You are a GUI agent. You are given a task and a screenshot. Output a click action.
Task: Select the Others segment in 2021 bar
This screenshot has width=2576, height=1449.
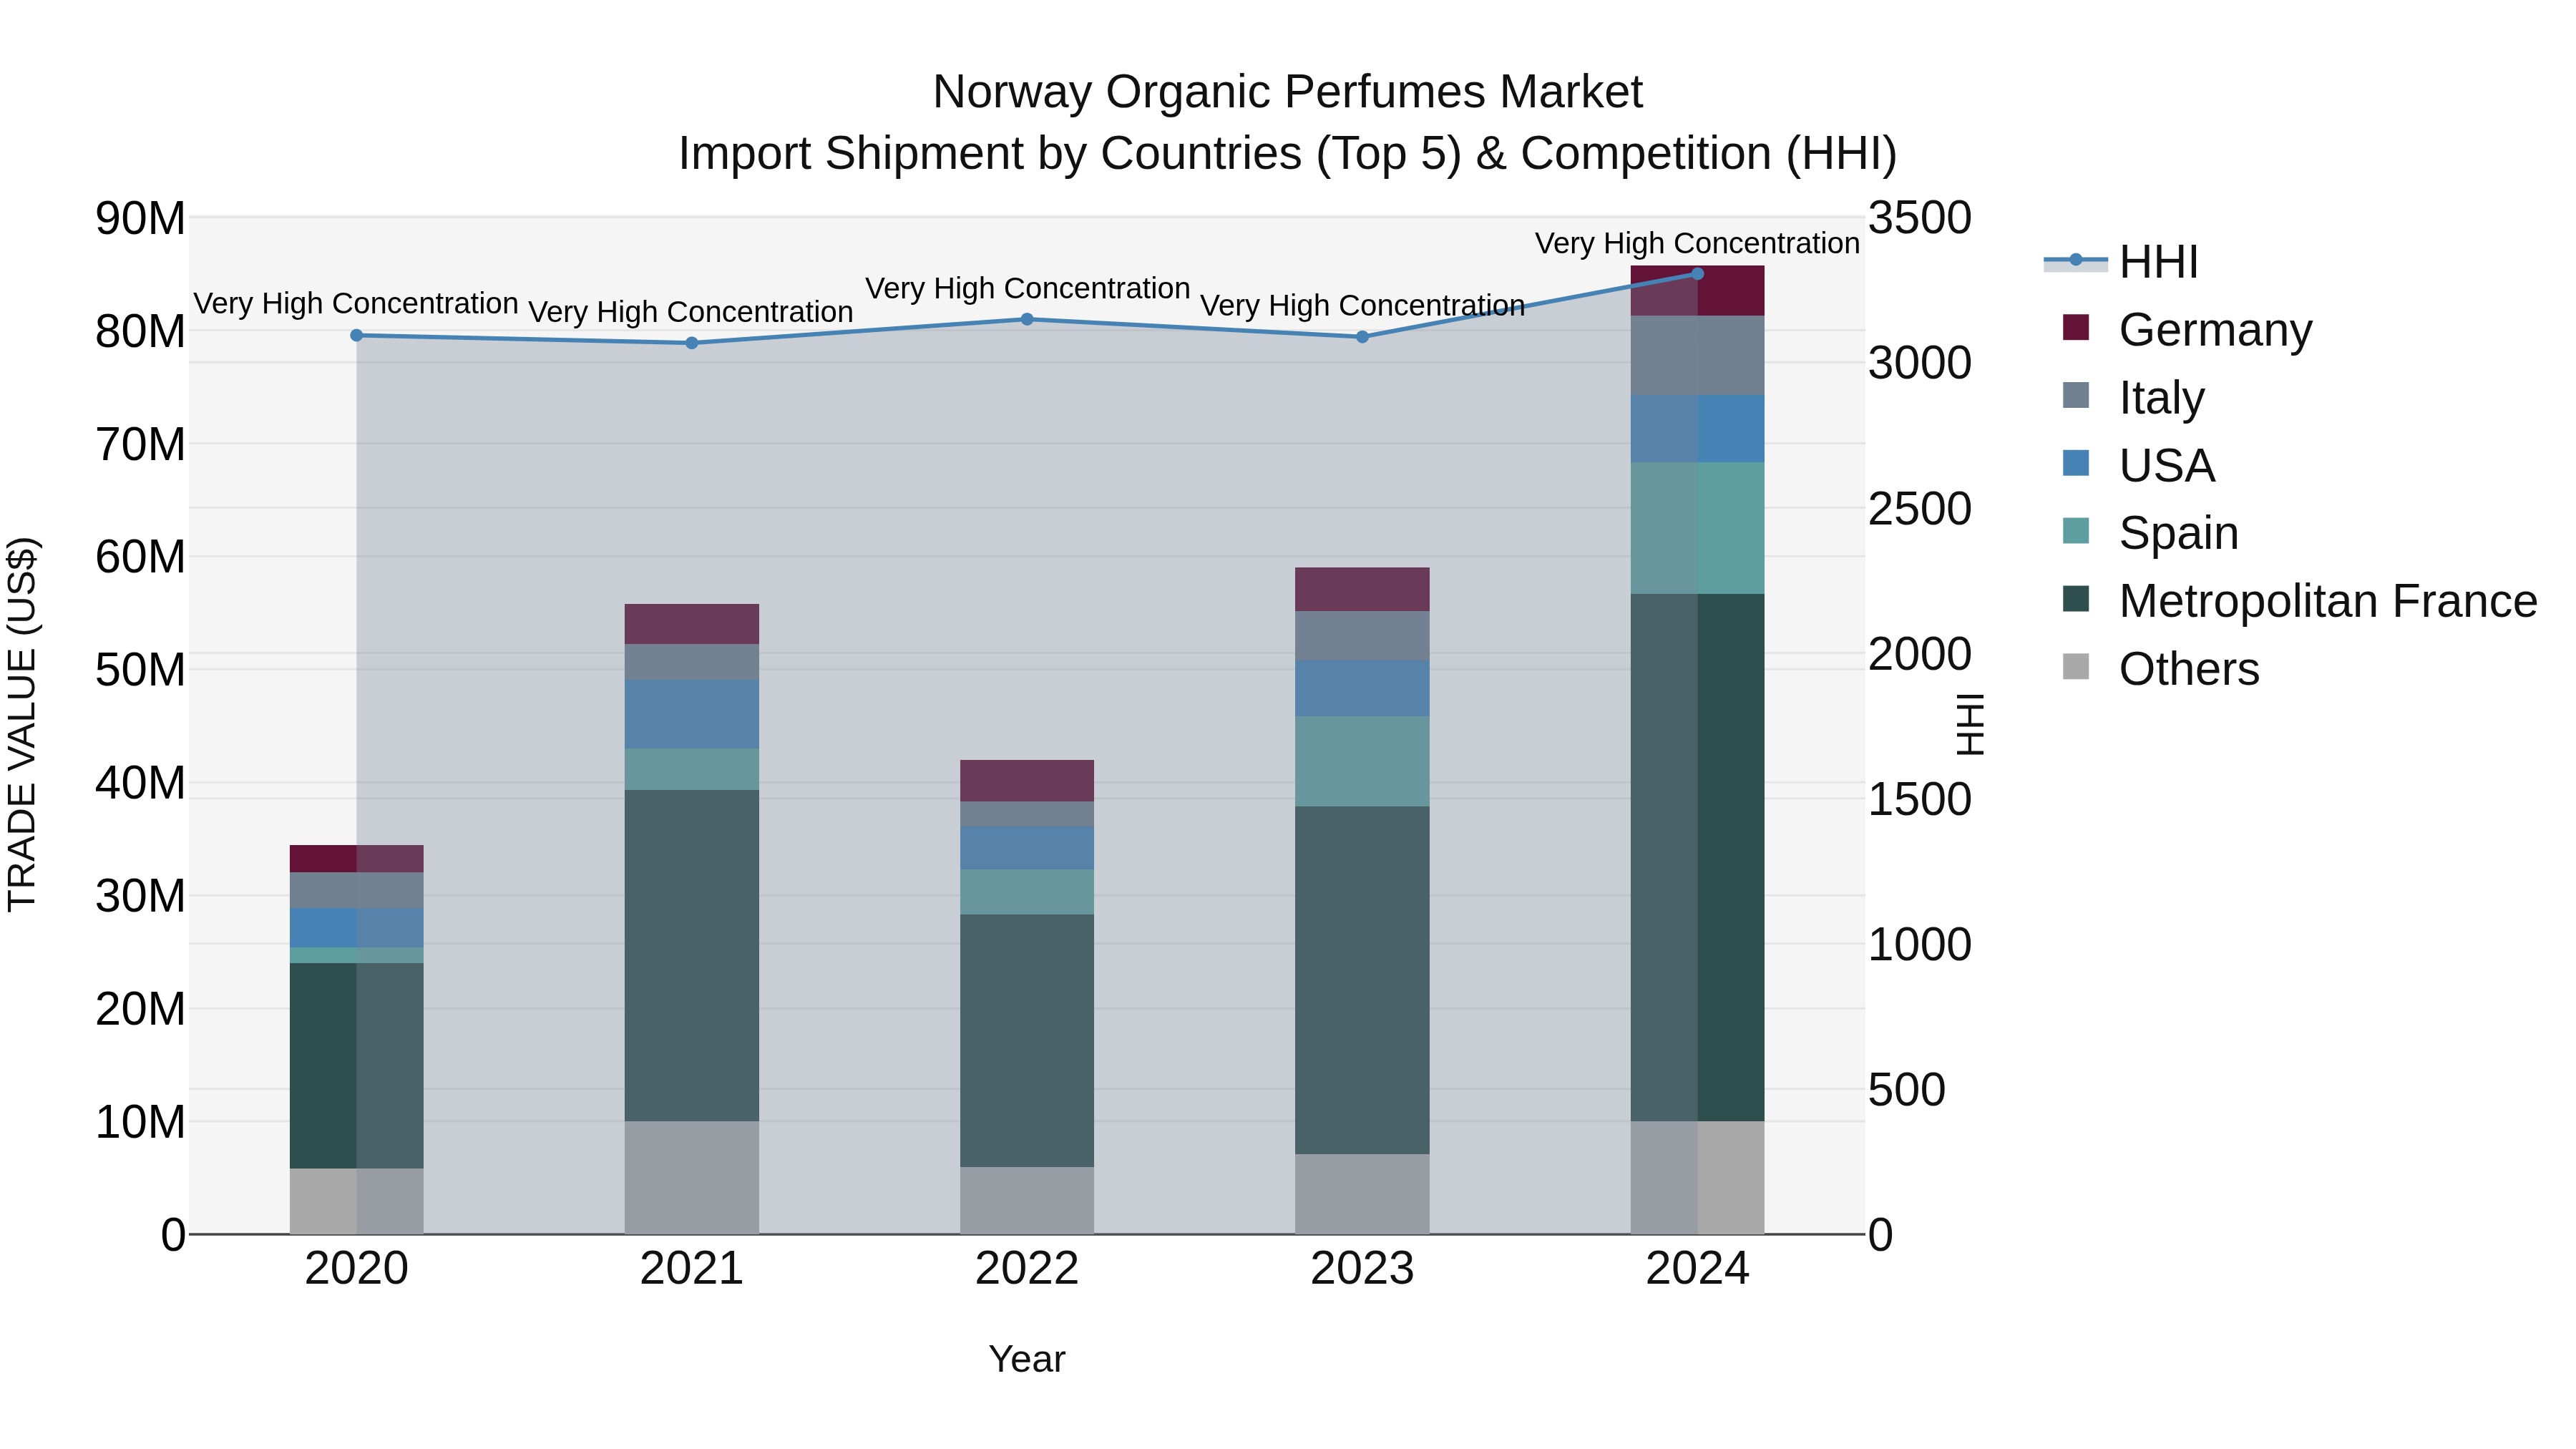(x=692, y=1178)
